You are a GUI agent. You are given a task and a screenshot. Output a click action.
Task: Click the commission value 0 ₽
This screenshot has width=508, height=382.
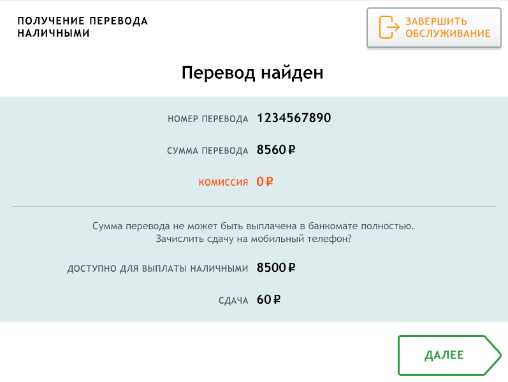point(265,182)
